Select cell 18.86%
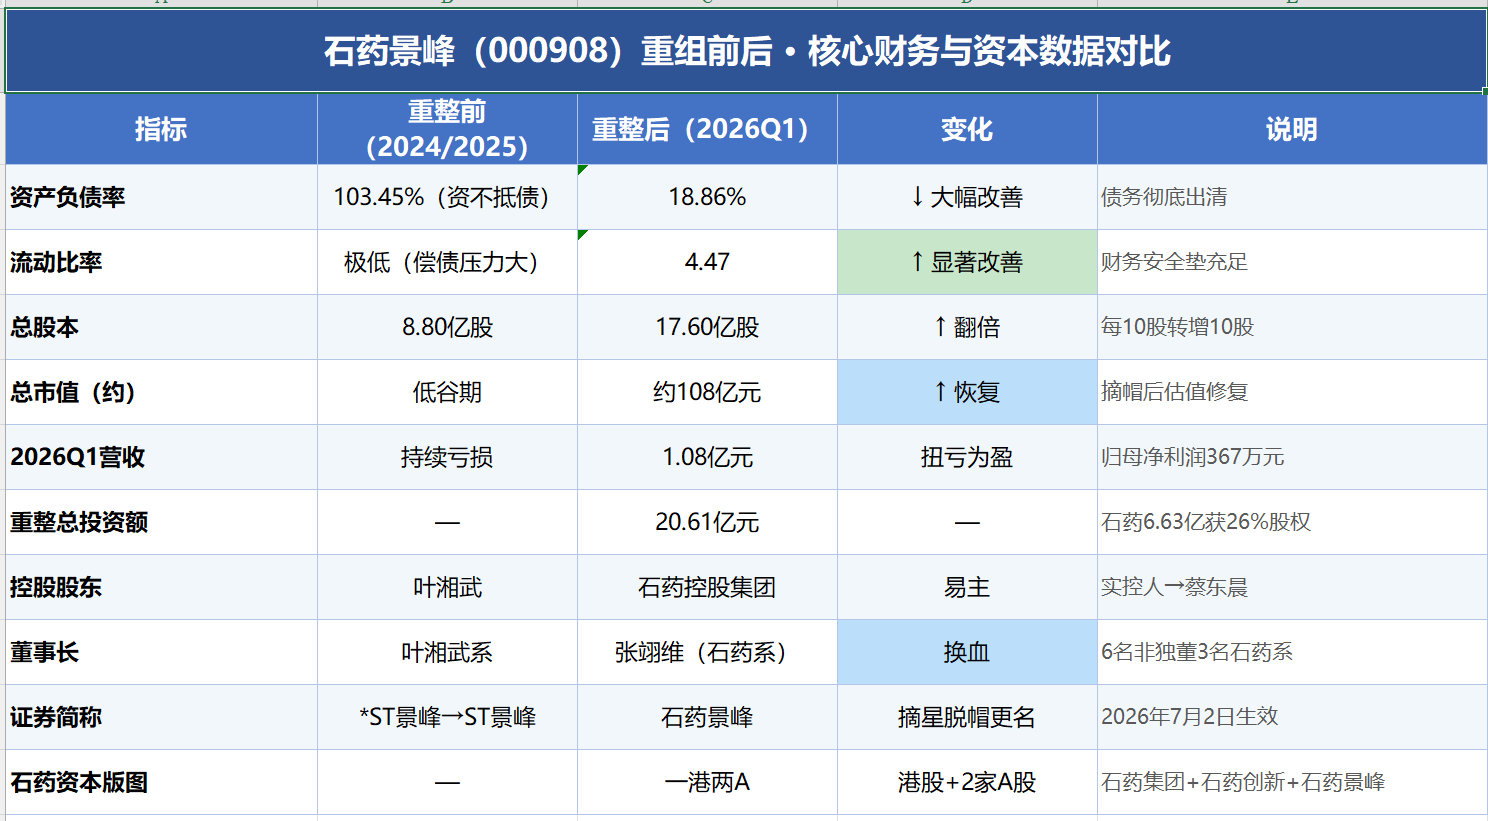 [707, 197]
